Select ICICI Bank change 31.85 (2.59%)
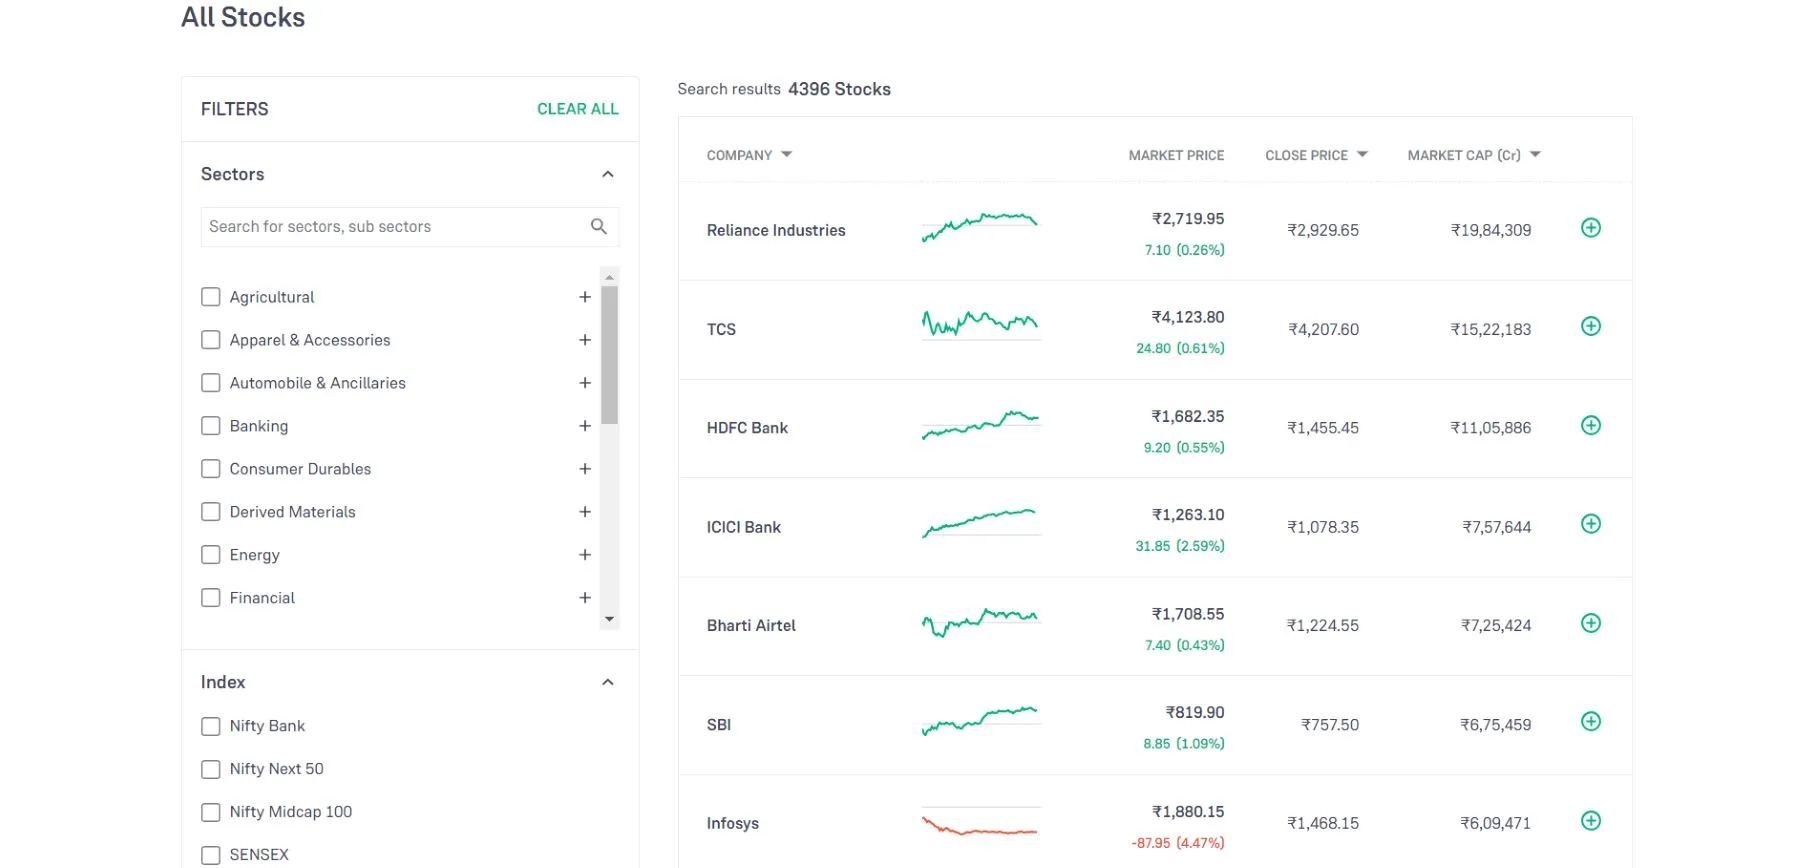The image size is (1800, 868). [1179, 546]
